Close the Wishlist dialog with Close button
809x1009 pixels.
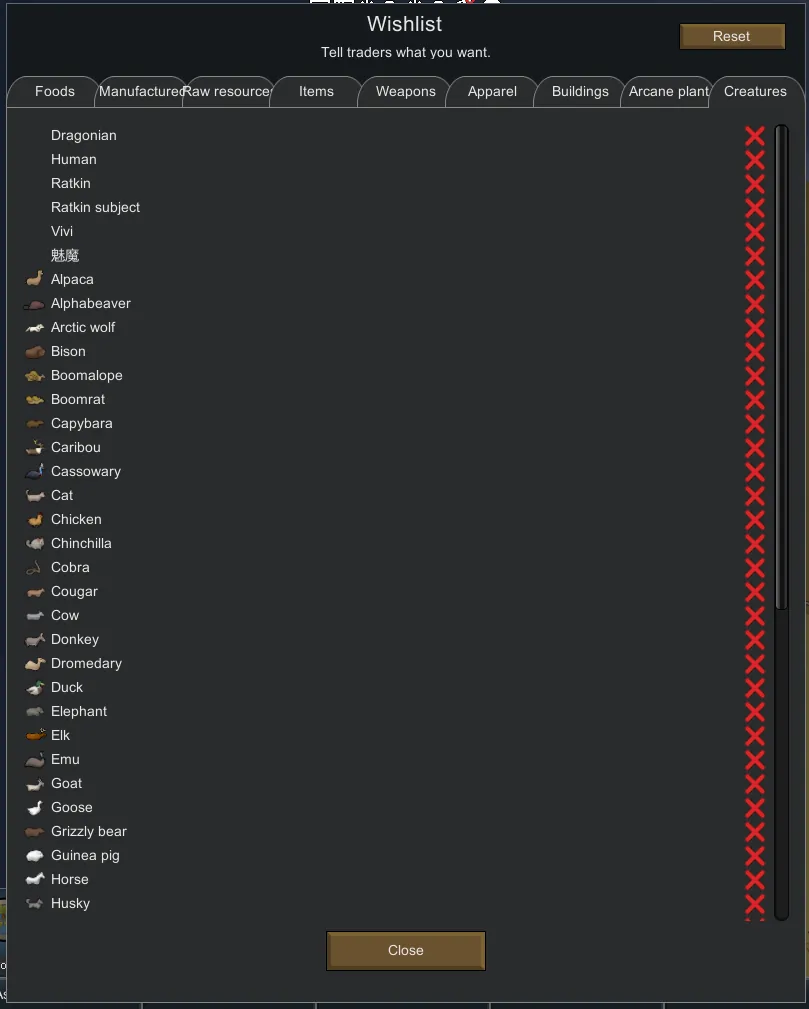click(405, 950)
